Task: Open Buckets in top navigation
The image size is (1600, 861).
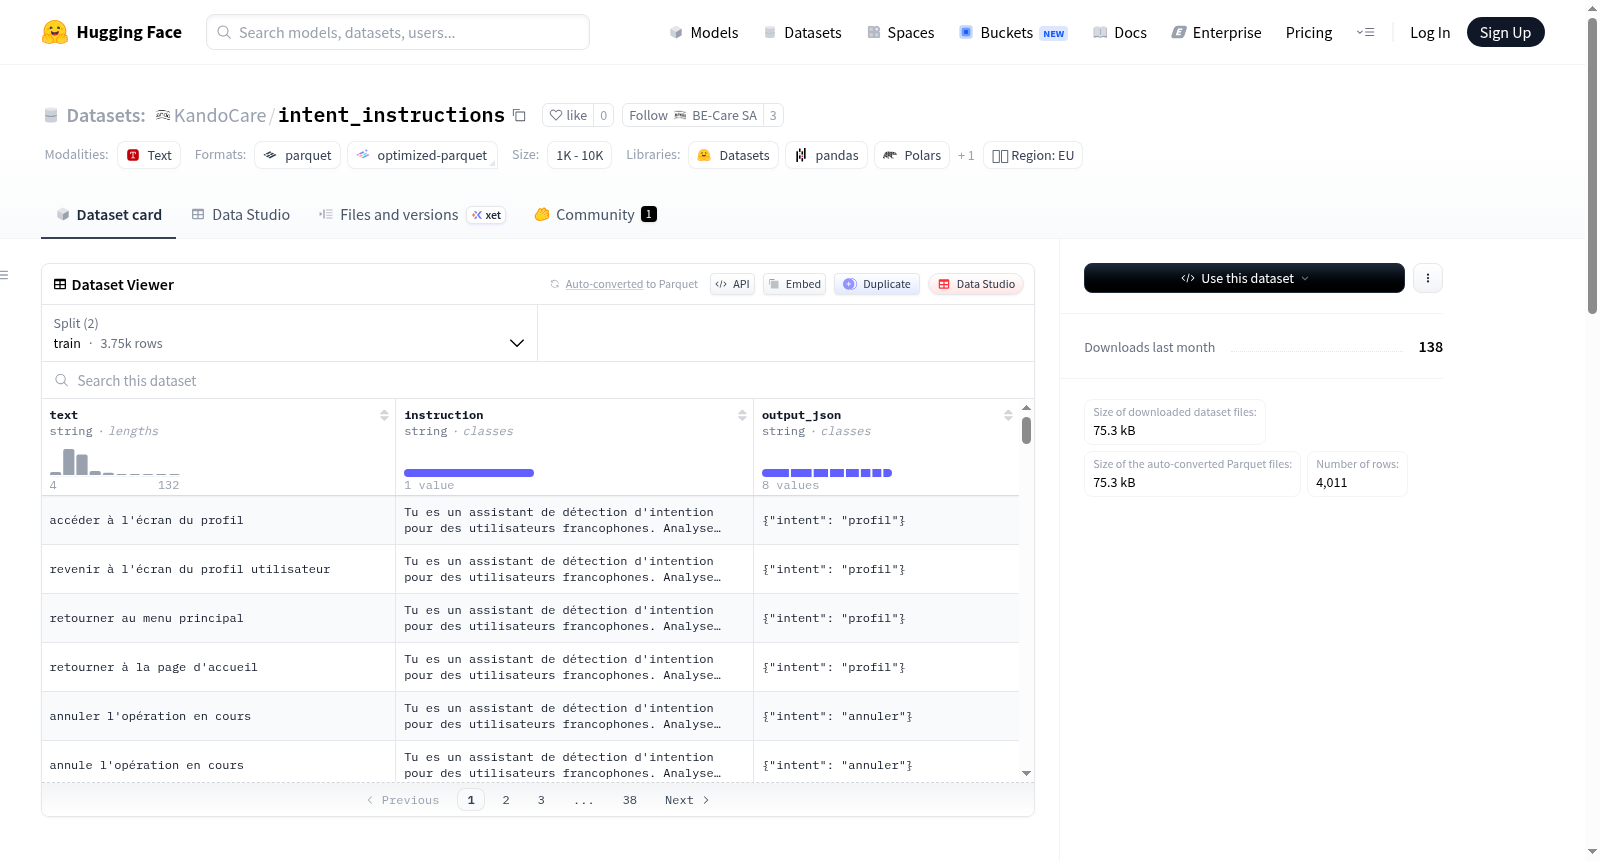Action: pyautogui.click(x=1013, y=33)
